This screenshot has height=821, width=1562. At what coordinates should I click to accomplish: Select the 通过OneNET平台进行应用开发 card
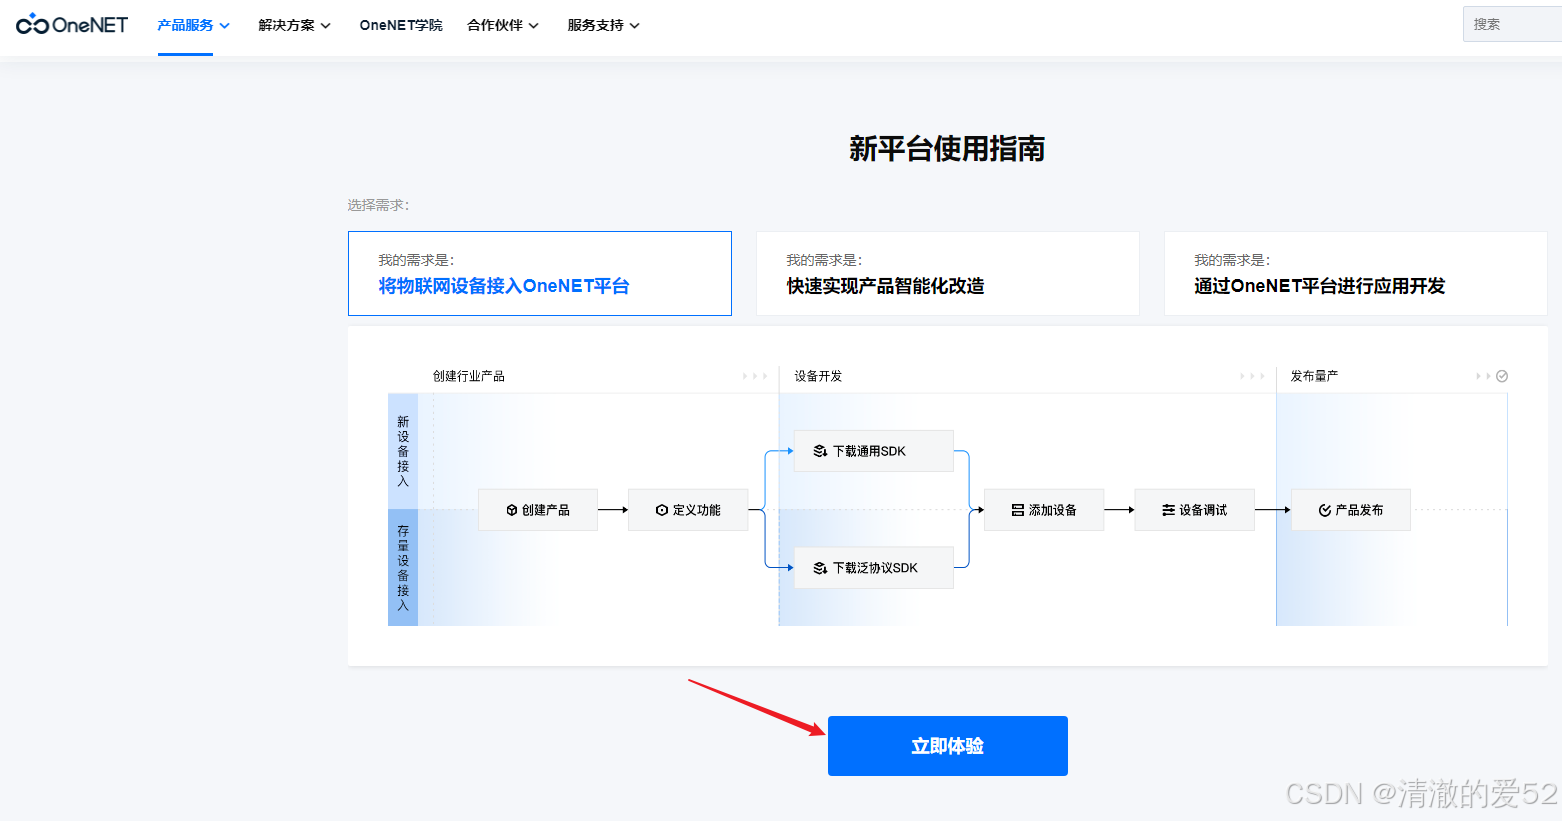pos(1356,274)
